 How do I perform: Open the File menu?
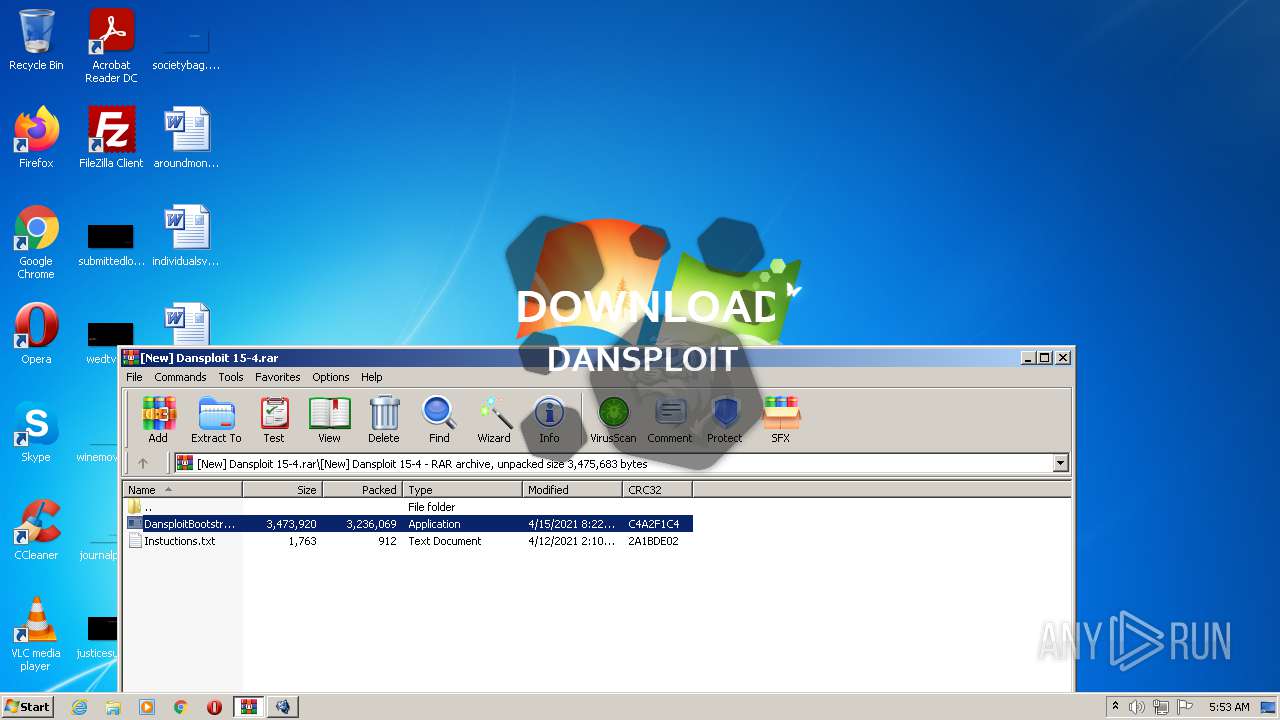134,377
